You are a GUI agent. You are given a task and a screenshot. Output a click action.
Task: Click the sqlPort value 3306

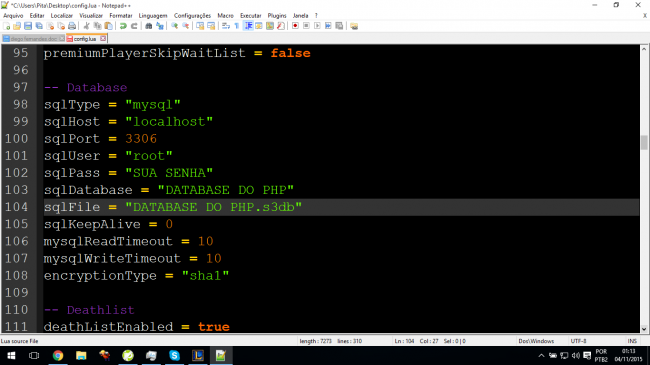coord(141,139)
